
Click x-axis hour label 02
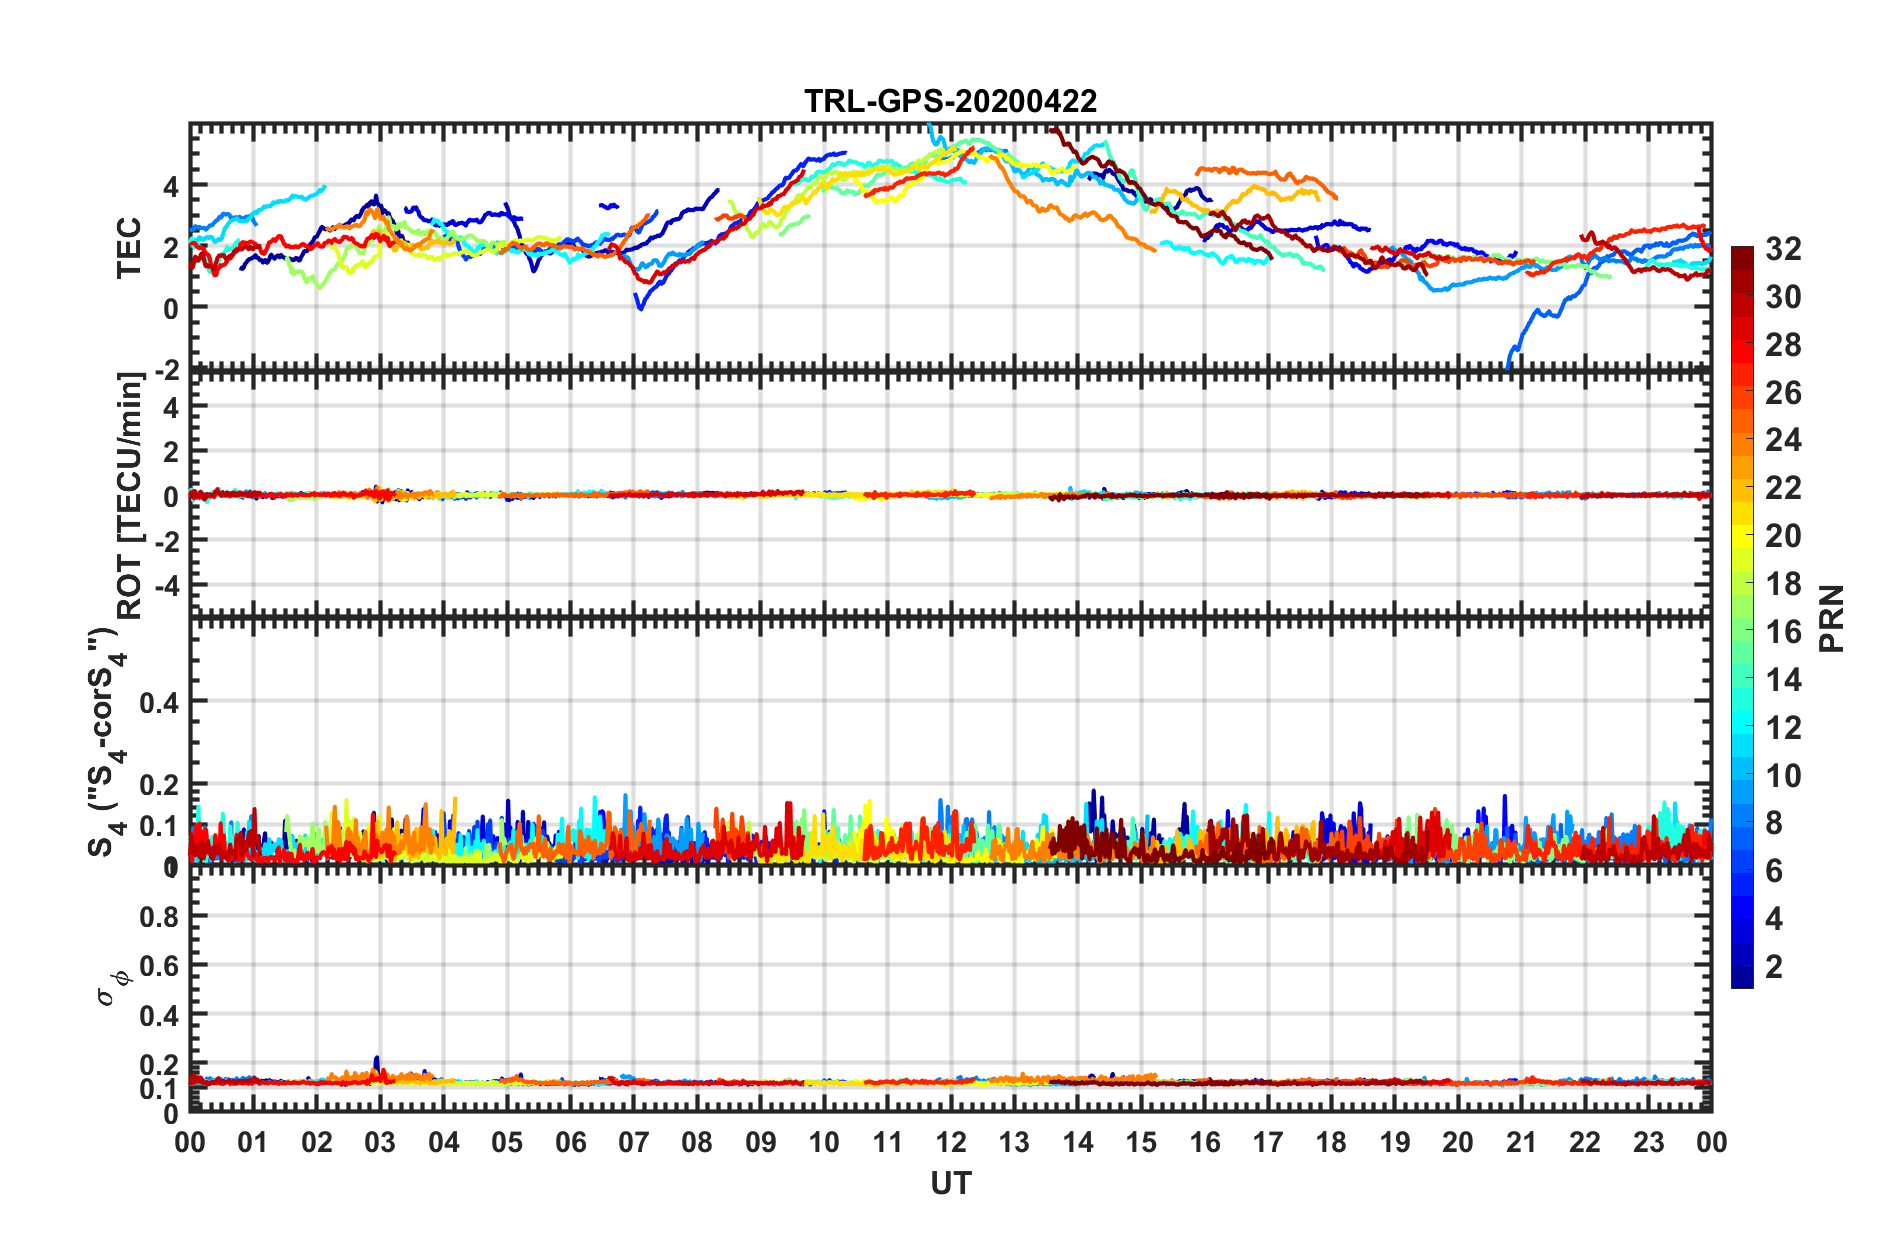pos(317,1142)
